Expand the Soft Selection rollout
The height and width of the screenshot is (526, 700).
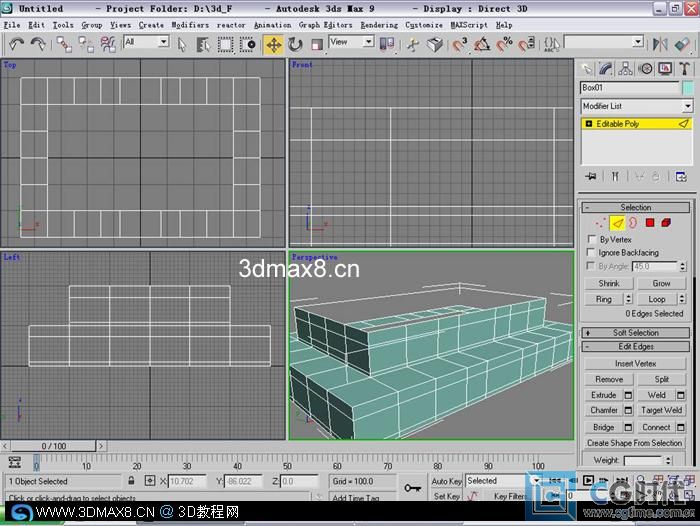pos(636,333)
